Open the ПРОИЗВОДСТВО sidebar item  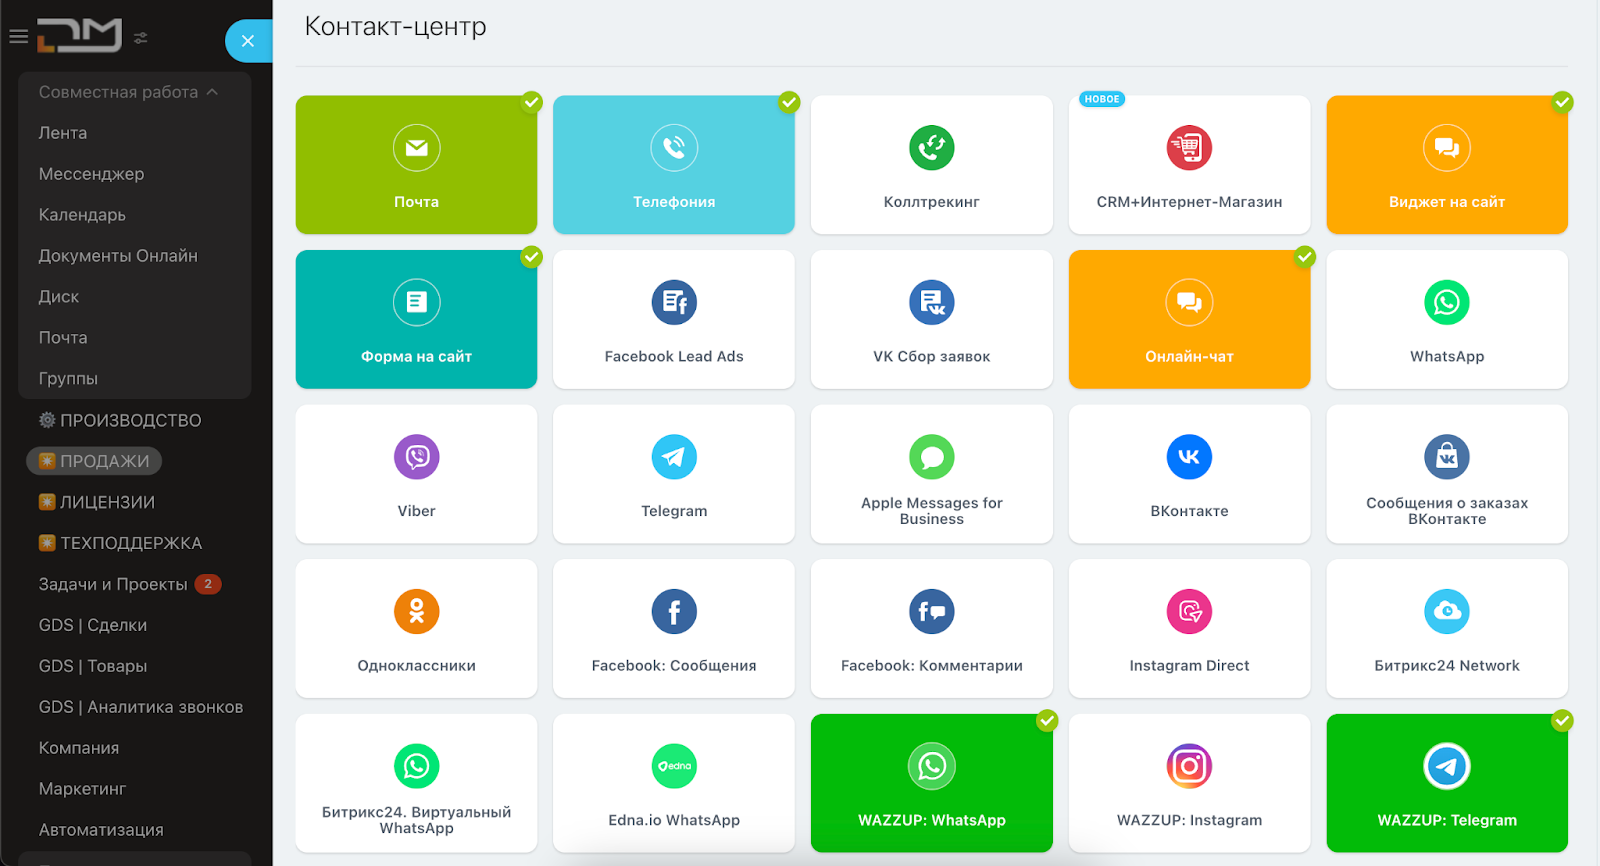(120, 420)
